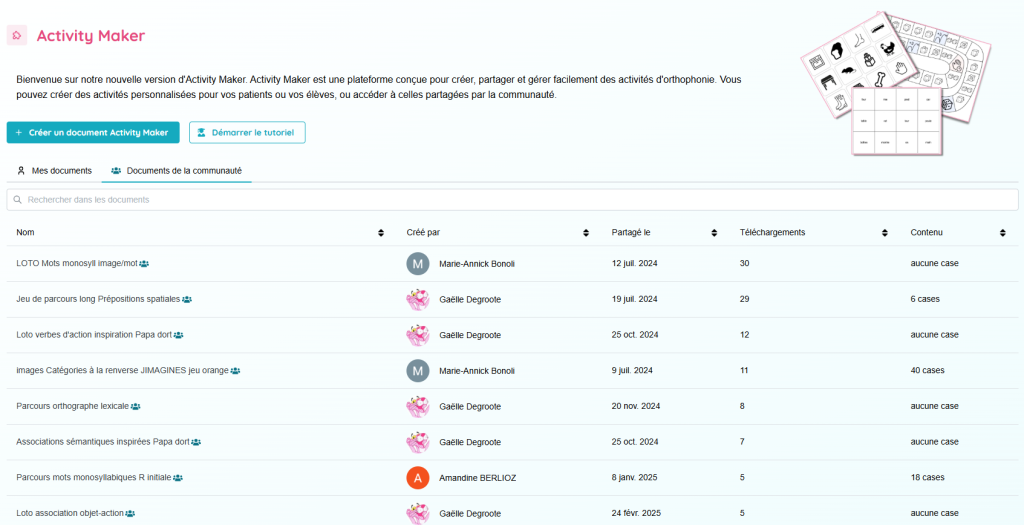This screenshot has width=1024, height=525.
Task: Click Marie-Annick Bonoli's avatar in first row
Action: tap(417, 264)
